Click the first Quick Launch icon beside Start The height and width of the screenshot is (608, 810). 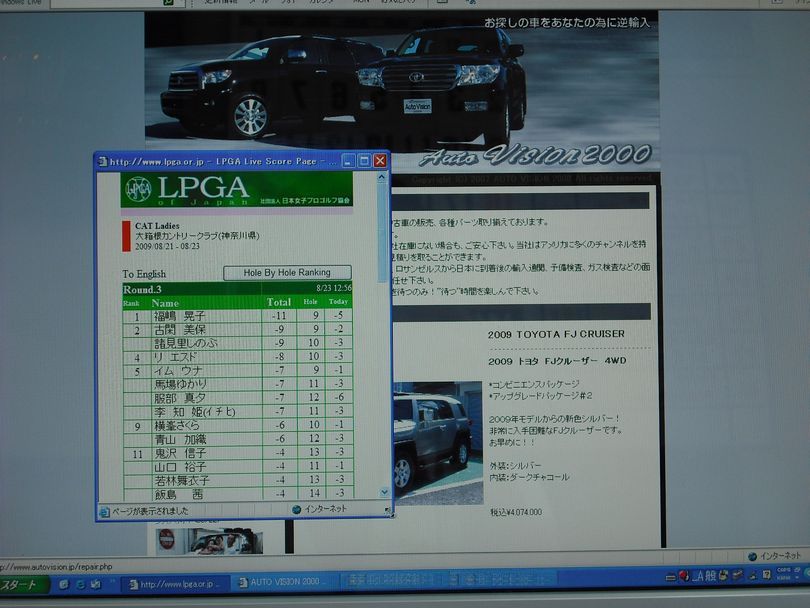coord(64,584)
